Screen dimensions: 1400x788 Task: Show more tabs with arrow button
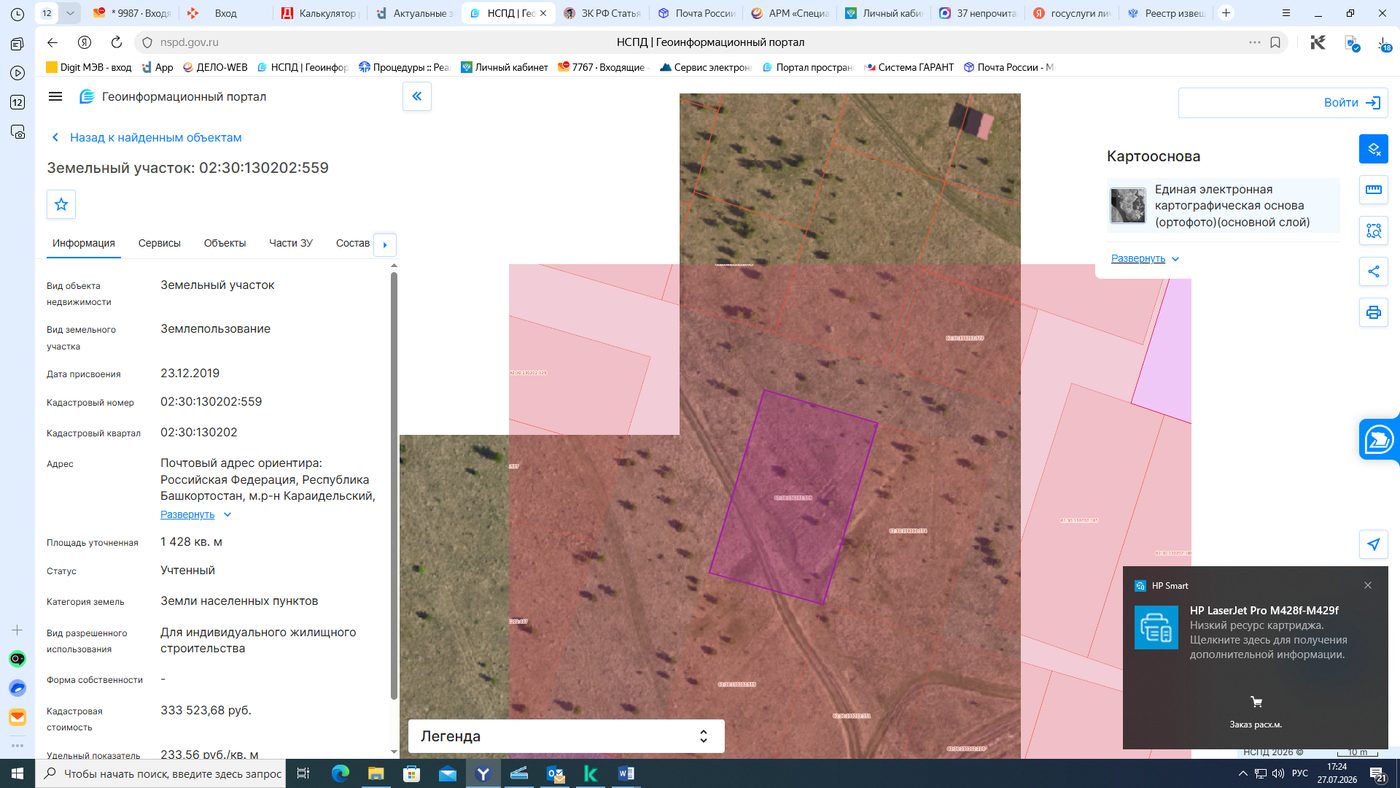pyautogui.click(x=385, y=244)
